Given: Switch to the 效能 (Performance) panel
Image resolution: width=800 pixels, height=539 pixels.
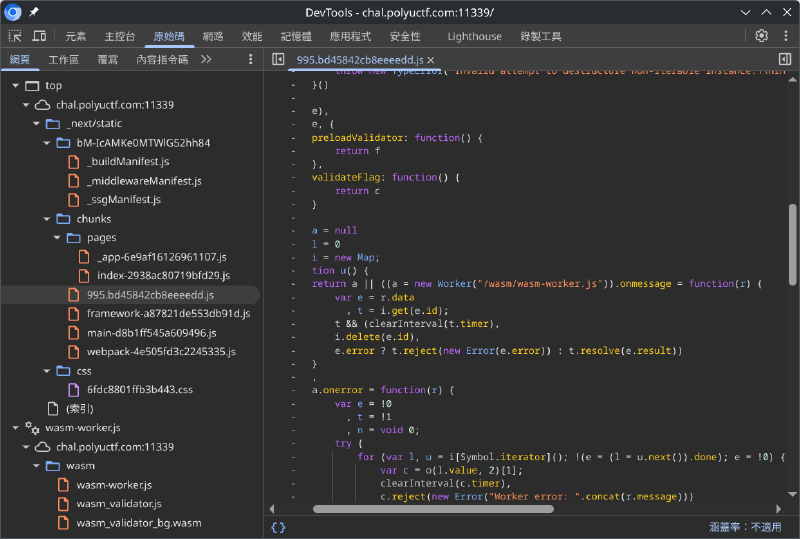Looking at the screenshot, I should point(252,36).
